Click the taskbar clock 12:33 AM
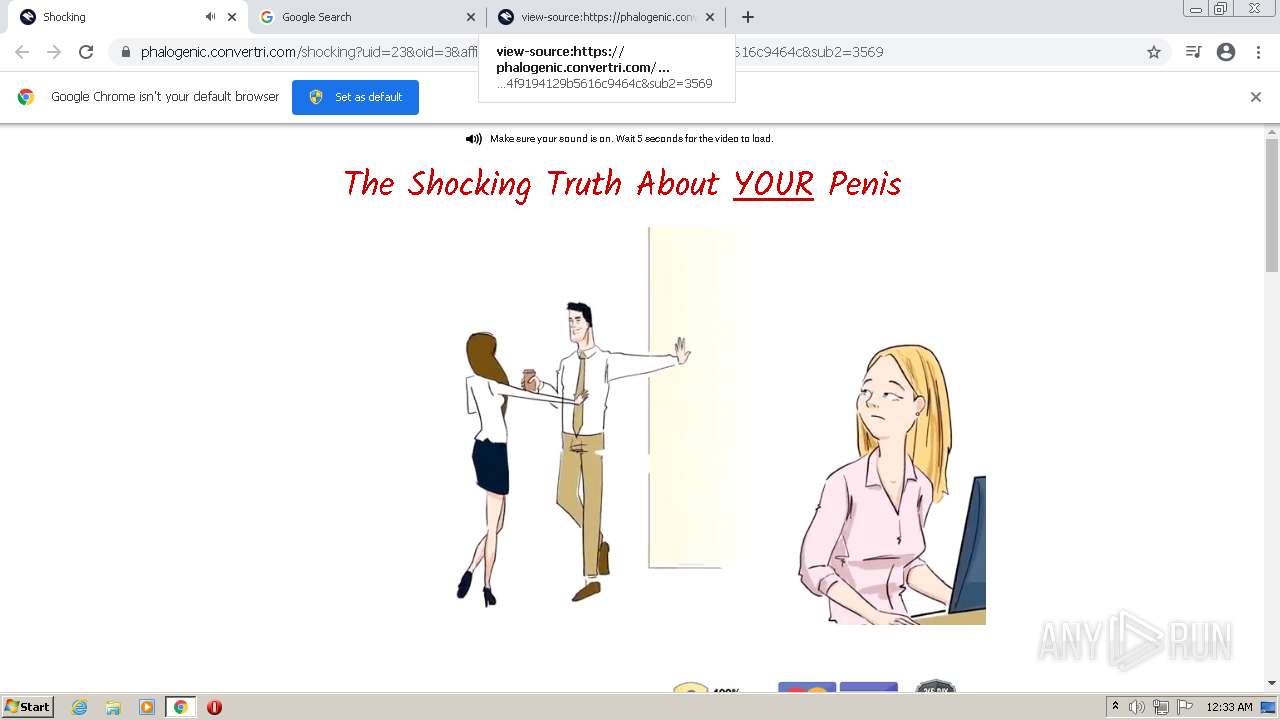The height and width of the screenshot is (720, 1280). click(x=1229, y=707)
